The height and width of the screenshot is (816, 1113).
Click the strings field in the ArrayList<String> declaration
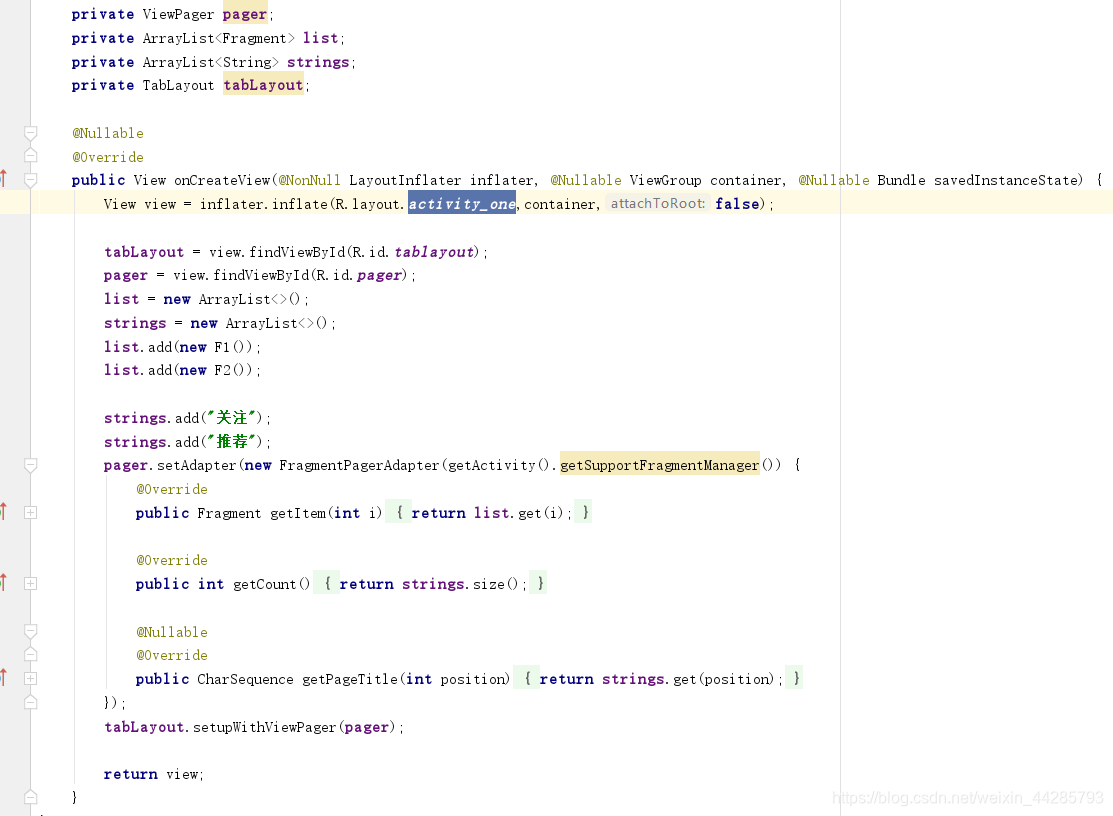click(x=318, y=62)
